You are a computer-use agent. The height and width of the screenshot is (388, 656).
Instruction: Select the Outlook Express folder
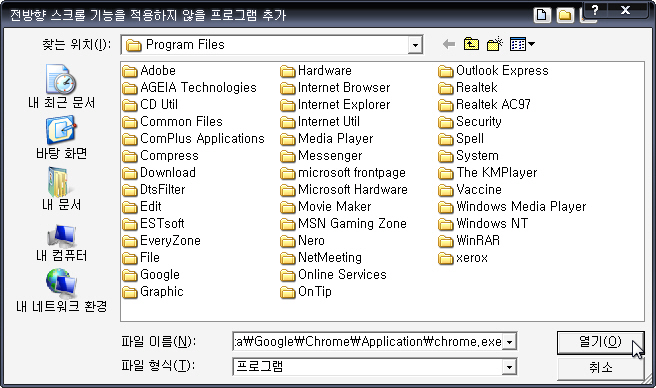[x=493, y=71]
